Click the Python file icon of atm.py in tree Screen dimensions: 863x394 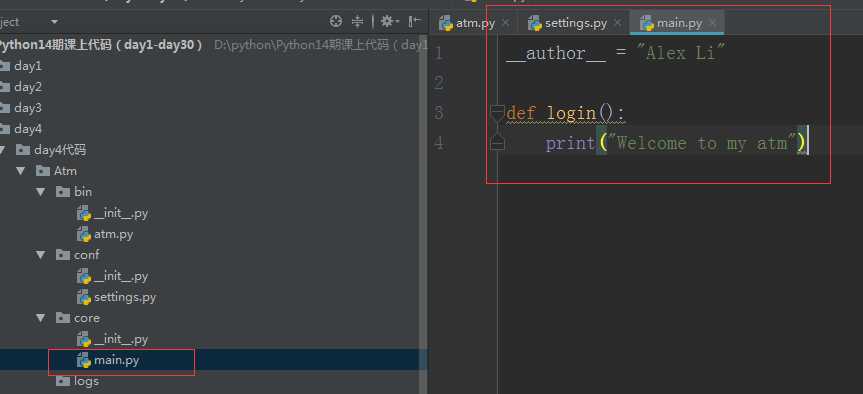84,234
